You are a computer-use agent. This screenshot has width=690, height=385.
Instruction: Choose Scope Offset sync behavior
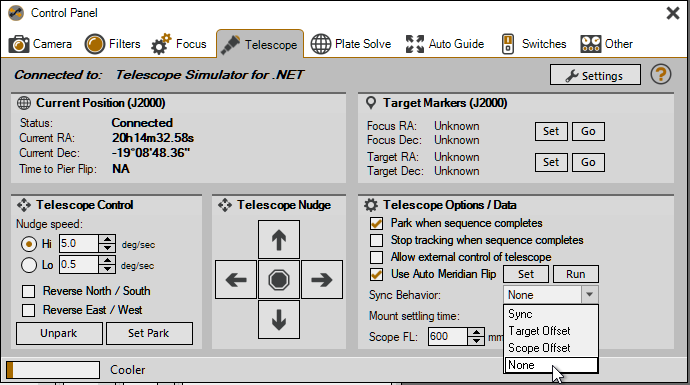551,348
